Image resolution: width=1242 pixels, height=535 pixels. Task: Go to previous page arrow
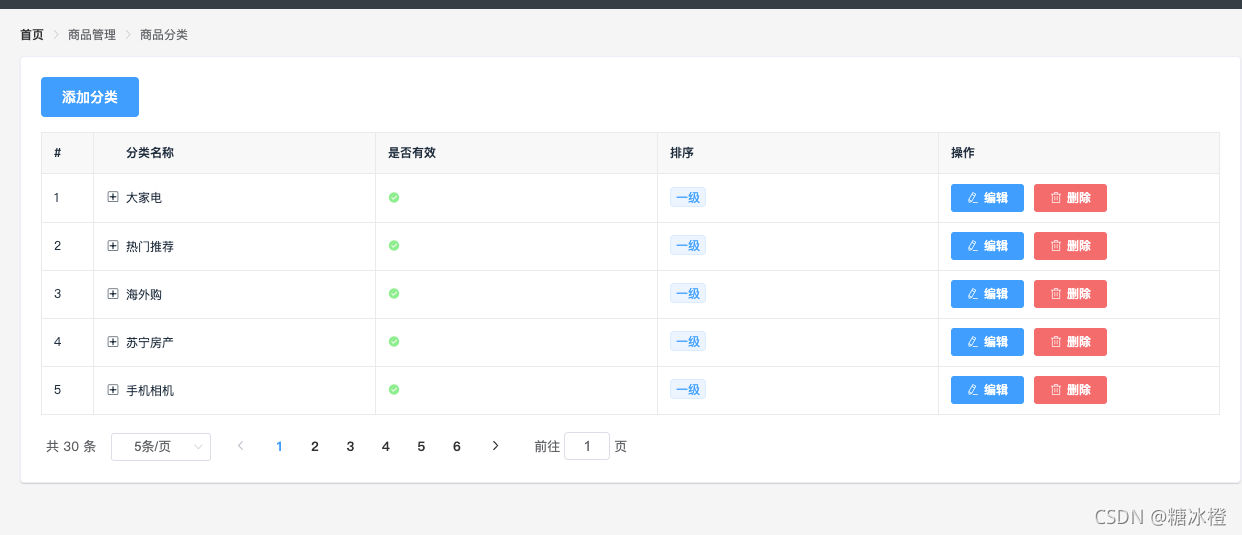coord(241,446)
